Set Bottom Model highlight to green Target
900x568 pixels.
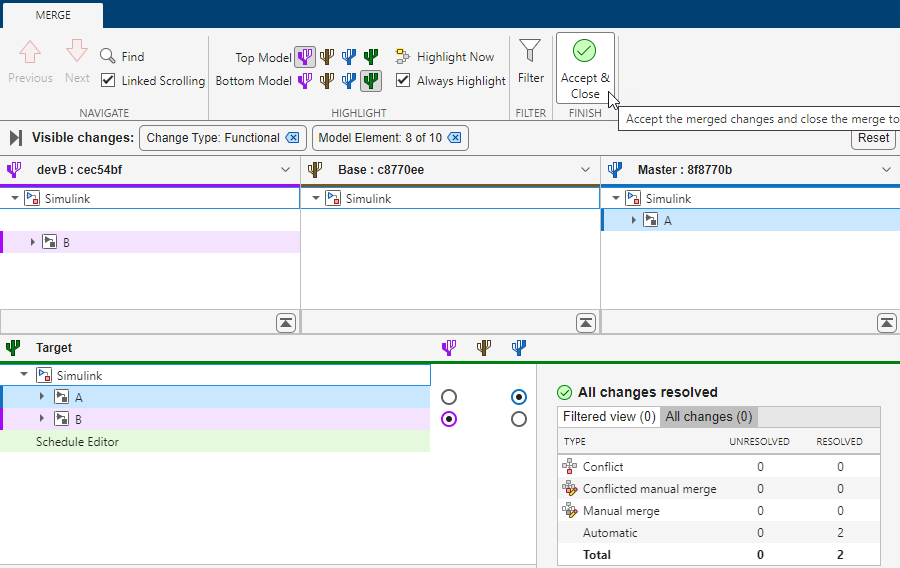pos(371,81)
